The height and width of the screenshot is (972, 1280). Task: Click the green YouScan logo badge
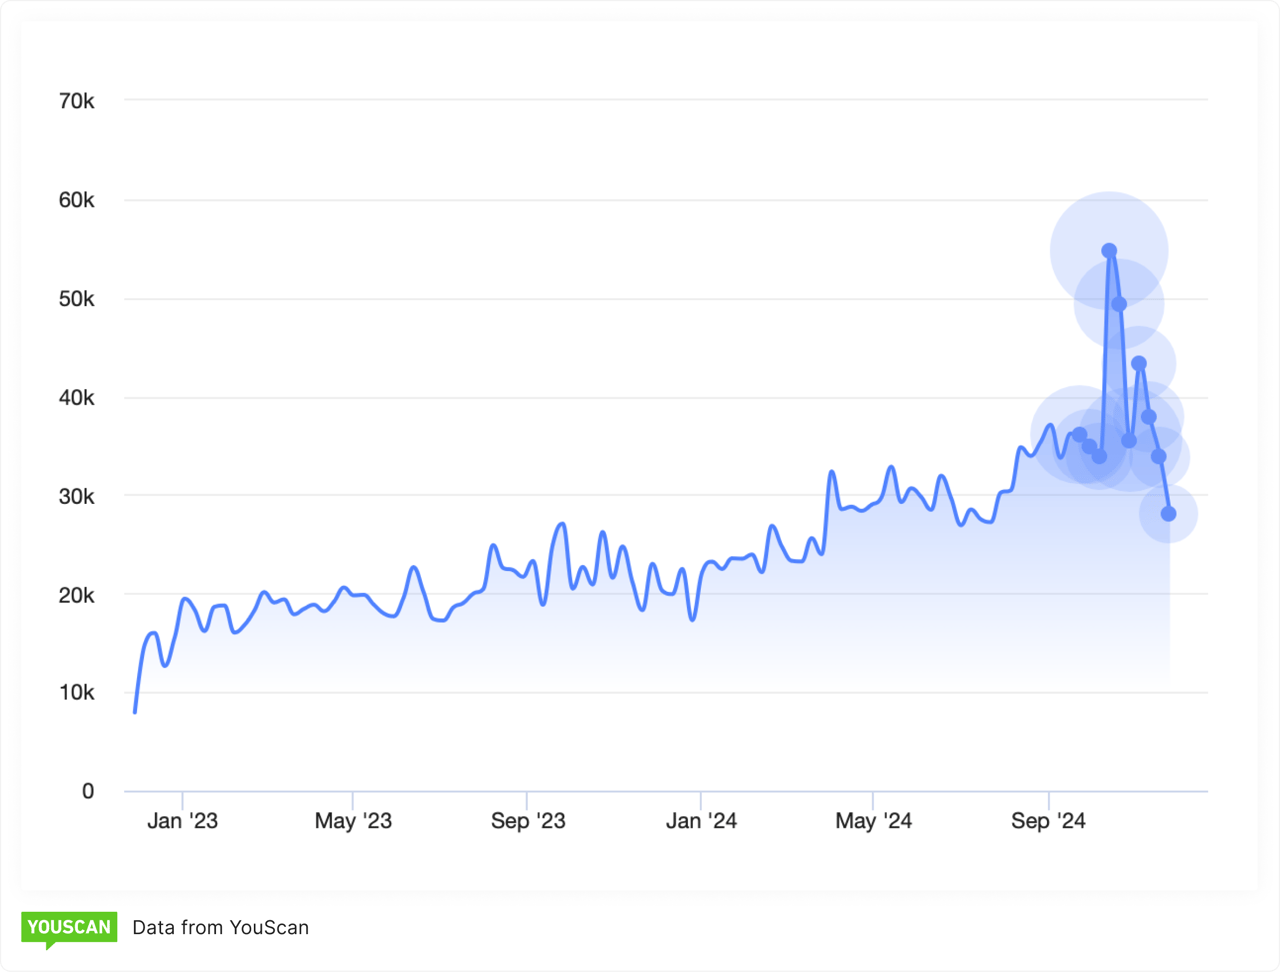(68, 927)
